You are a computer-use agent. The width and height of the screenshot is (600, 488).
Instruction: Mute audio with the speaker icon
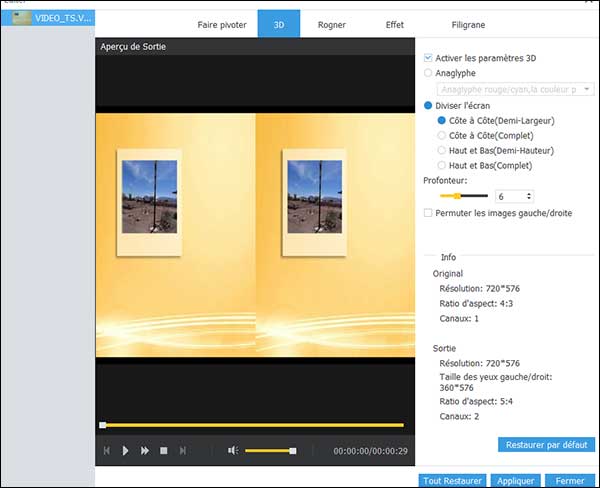tap(232, 451)
